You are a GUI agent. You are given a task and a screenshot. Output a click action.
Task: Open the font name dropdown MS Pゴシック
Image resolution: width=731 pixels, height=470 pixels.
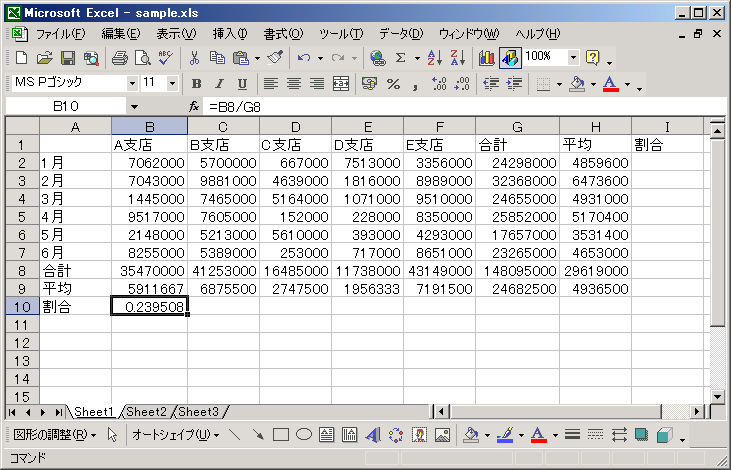pos(132,83)
